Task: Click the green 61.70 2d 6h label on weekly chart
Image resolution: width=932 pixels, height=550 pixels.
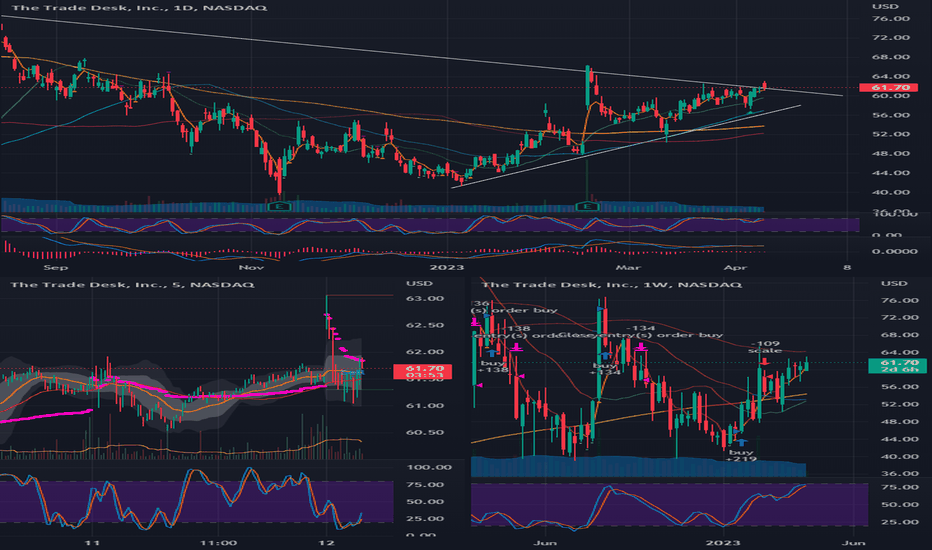Action: click(899, 366)
